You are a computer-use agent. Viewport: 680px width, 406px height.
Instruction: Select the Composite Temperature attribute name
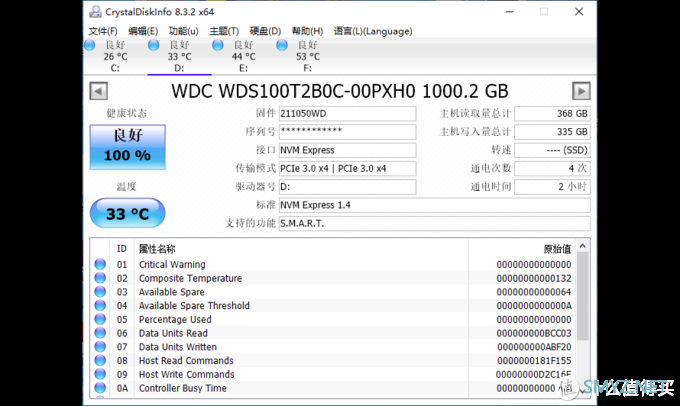(190, 278)
